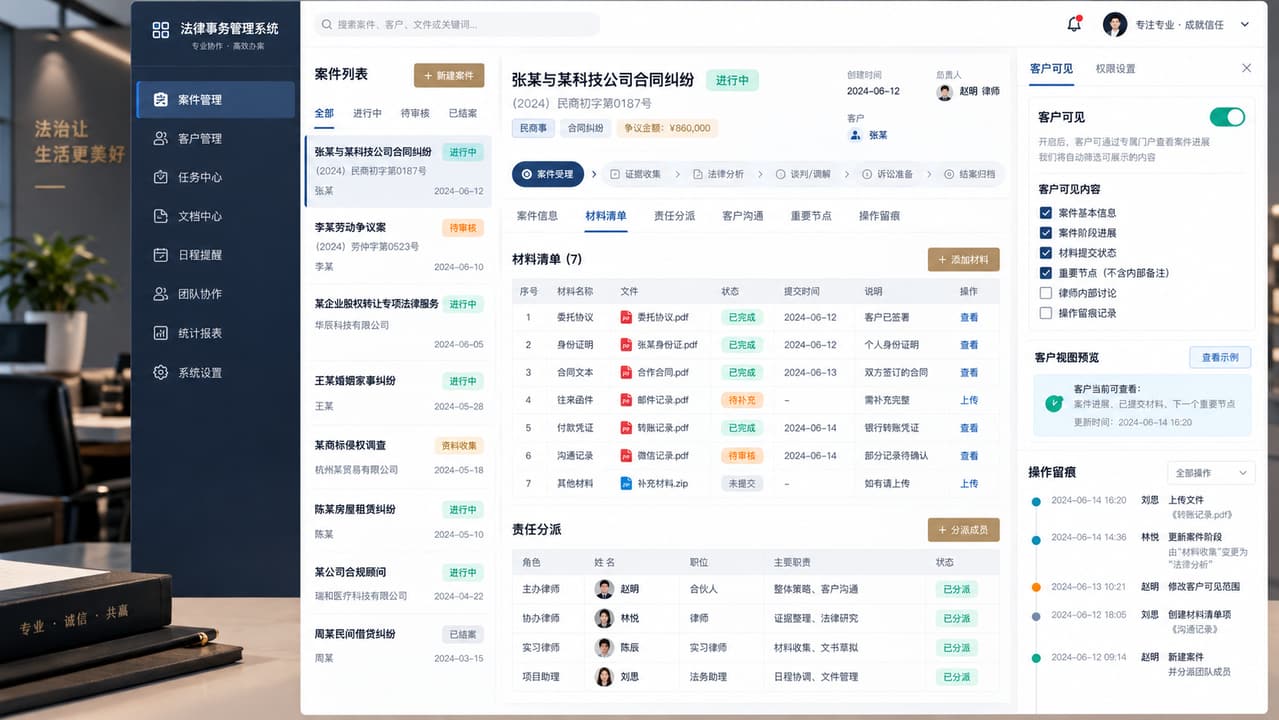Click 刘思 avatar in 责任分派 table

[x=604, y=676]
